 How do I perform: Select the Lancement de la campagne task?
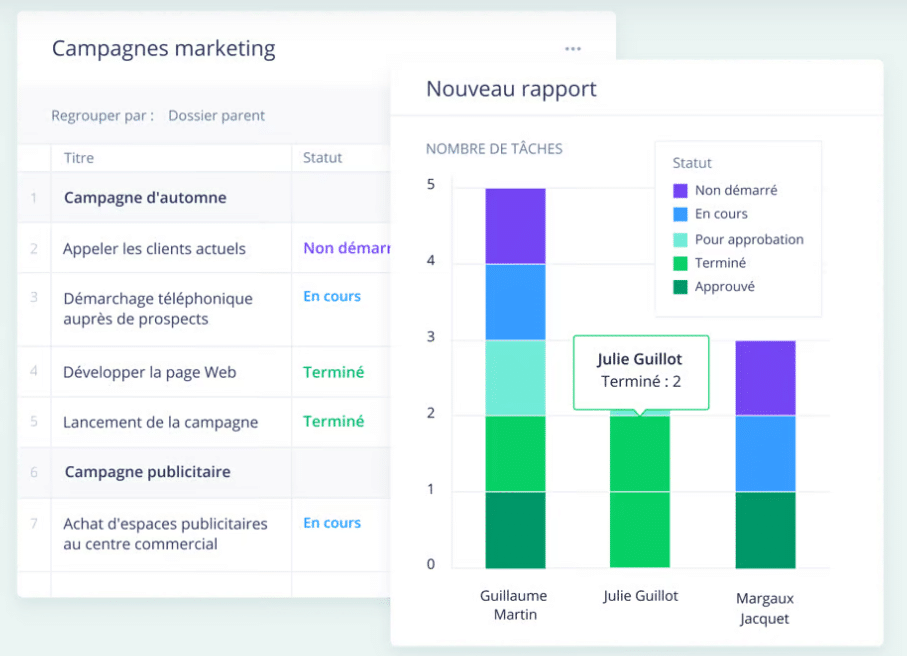coord(160,422)
